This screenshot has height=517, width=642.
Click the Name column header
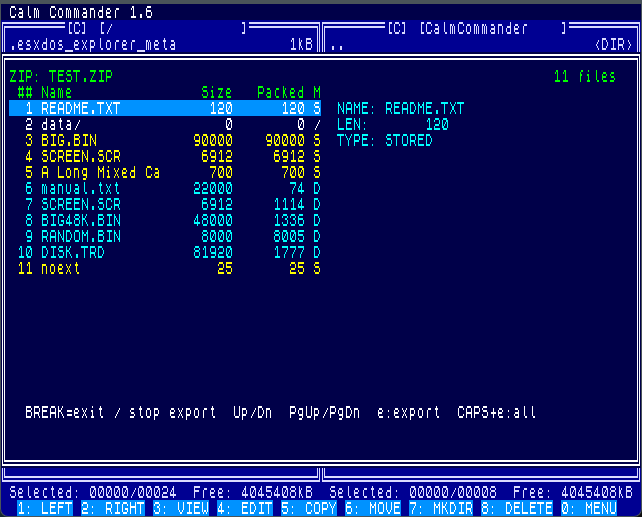[x=57, y=92]
